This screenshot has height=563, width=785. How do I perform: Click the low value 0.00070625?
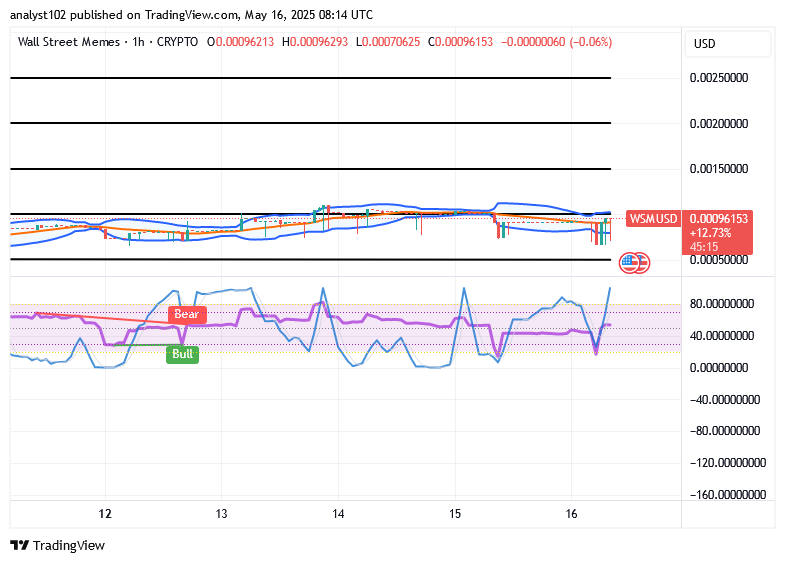point(391,42)
